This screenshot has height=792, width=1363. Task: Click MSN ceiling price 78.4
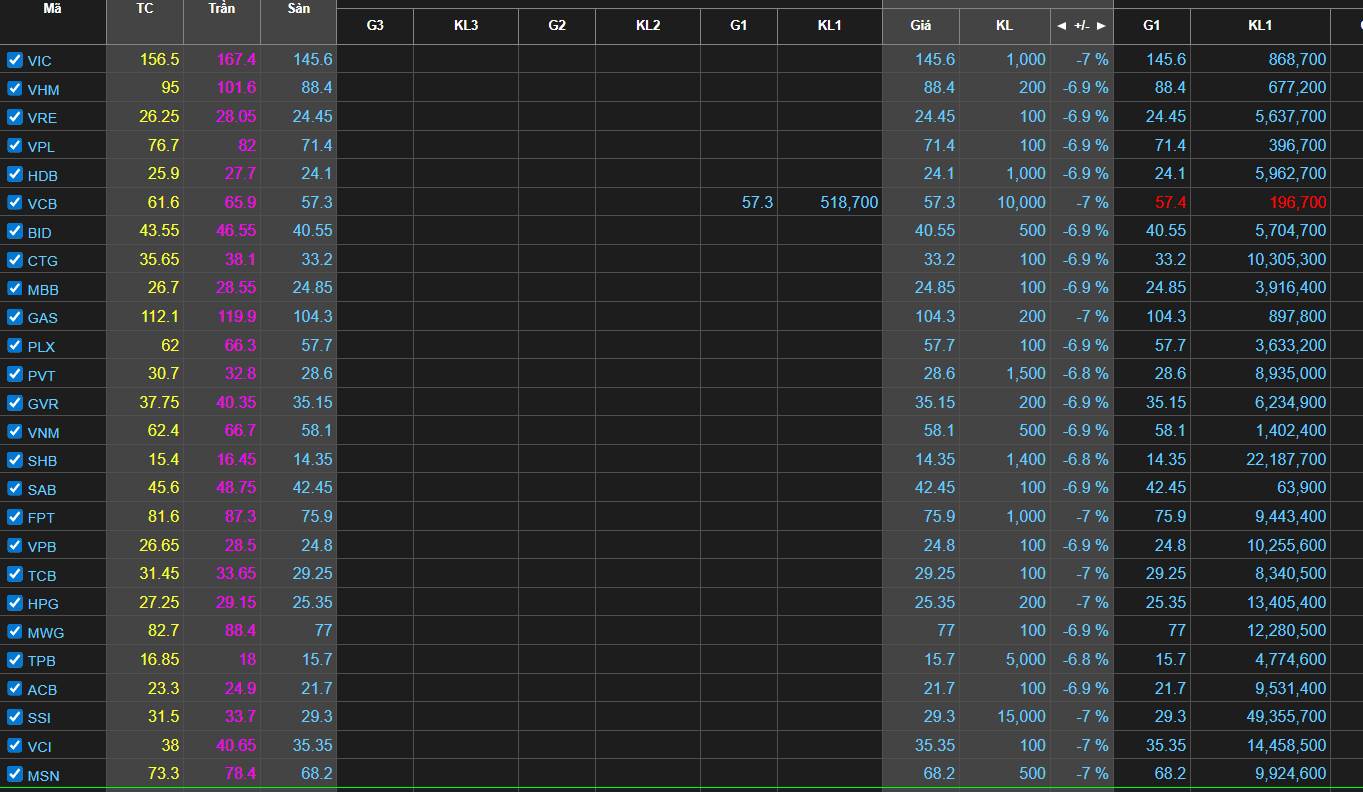click(x=240, y=773)
